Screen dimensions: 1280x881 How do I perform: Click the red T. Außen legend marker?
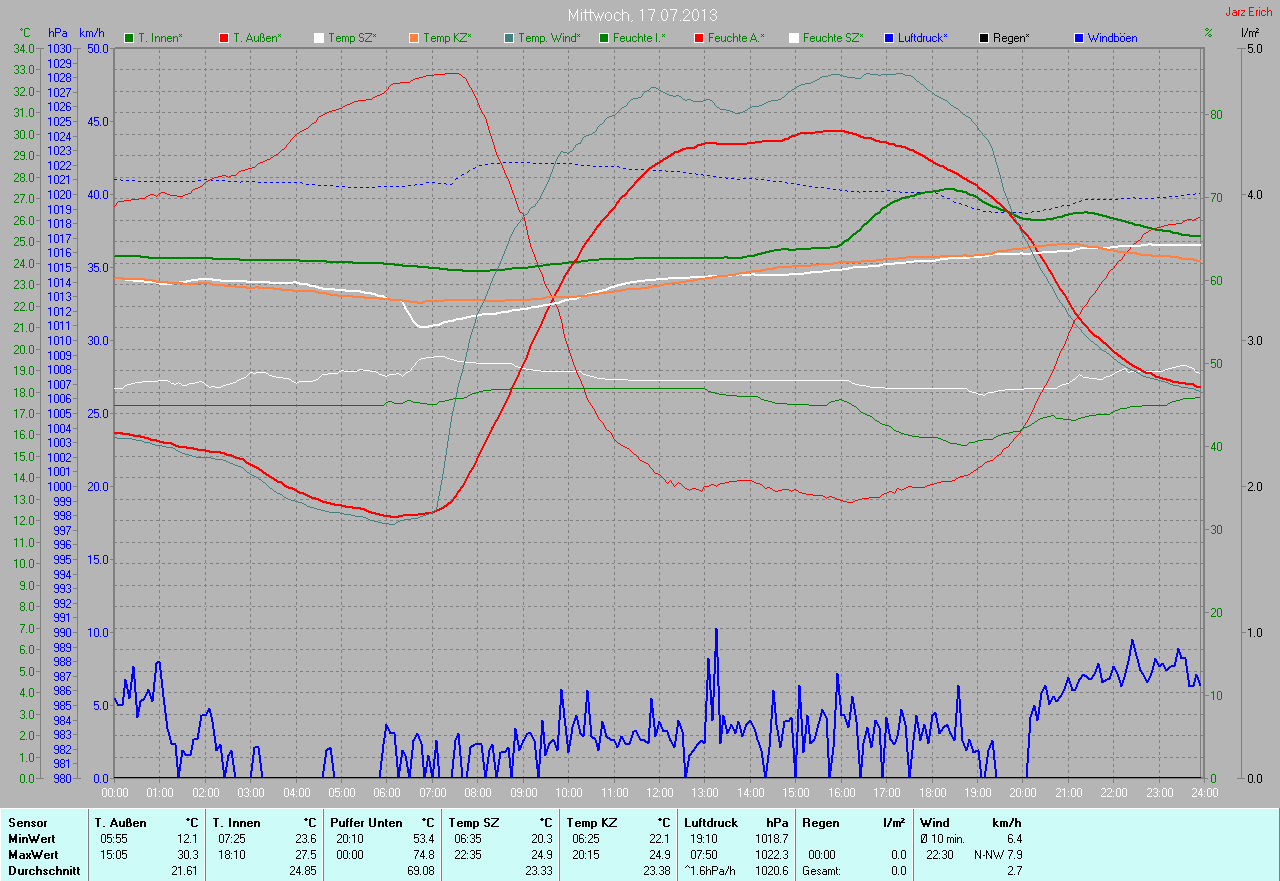point(224,38)
